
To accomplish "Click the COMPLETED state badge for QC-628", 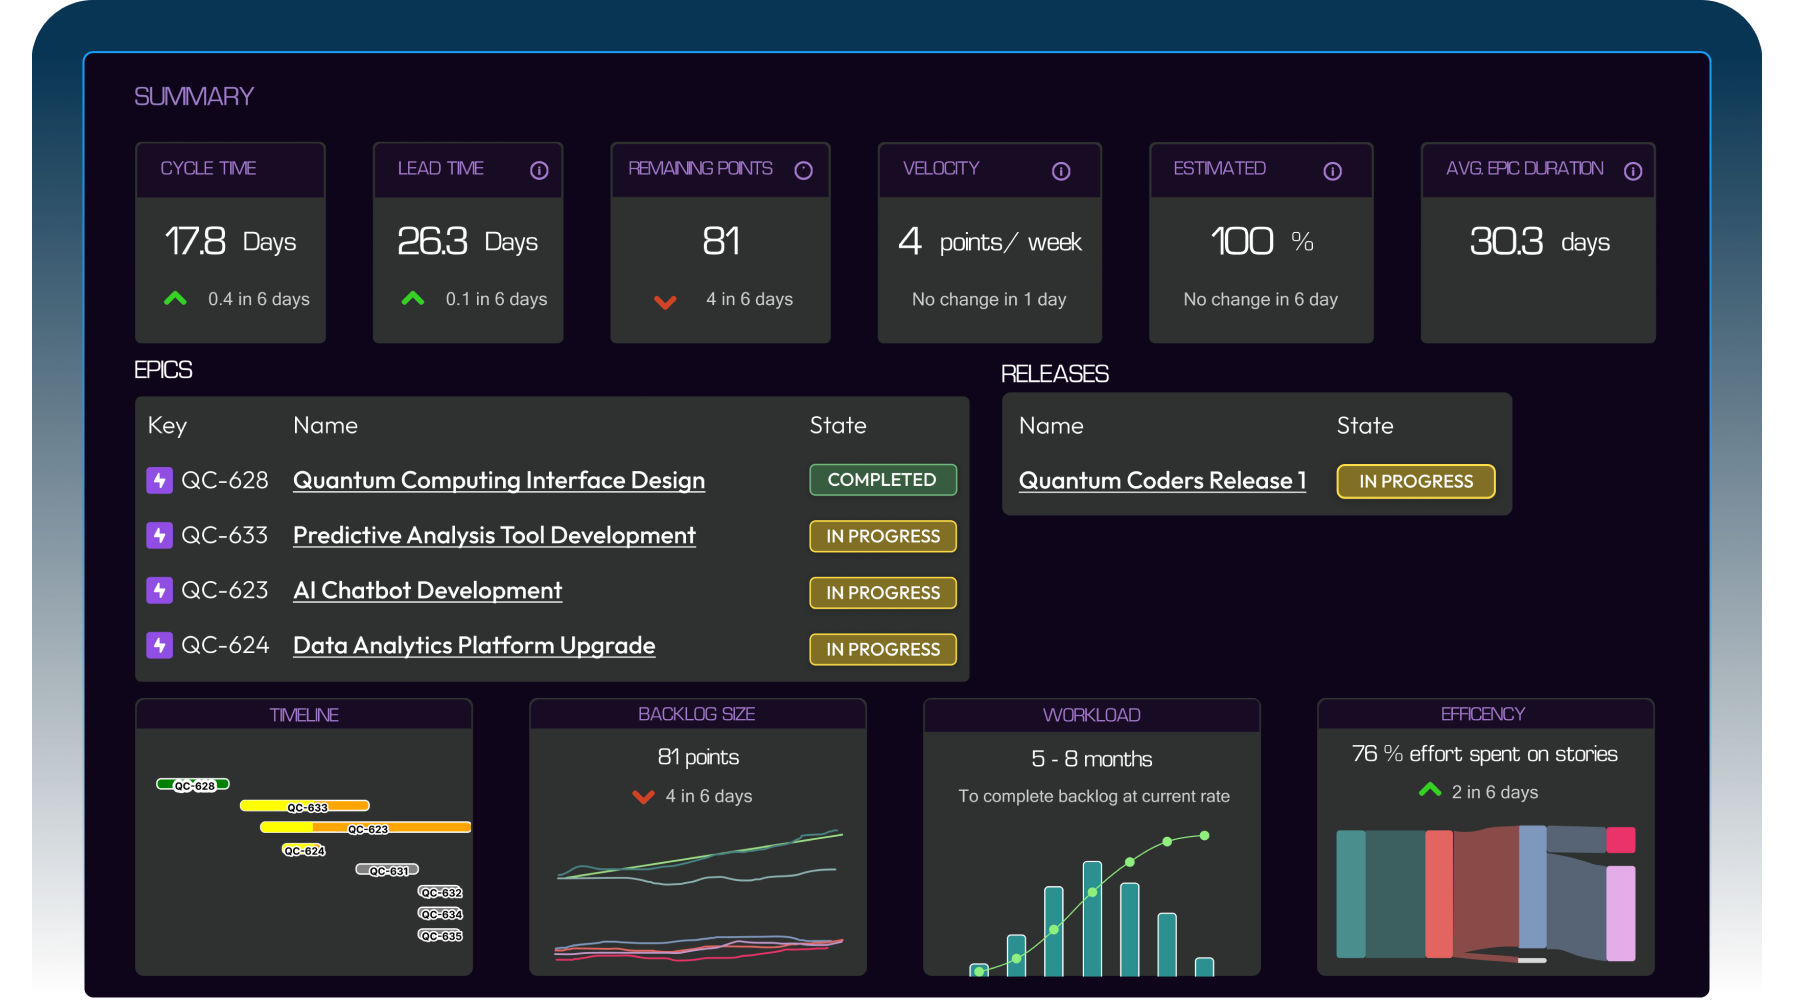I will point(882,480).
